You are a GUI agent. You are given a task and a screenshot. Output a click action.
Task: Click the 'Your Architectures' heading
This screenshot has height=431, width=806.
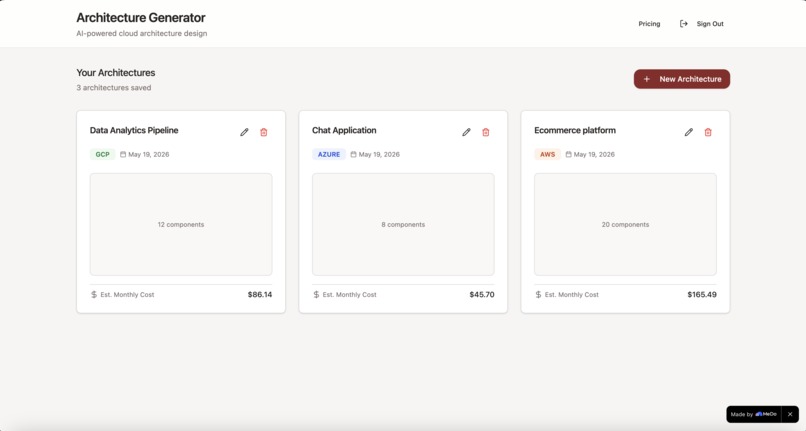[x=116, y=73]
